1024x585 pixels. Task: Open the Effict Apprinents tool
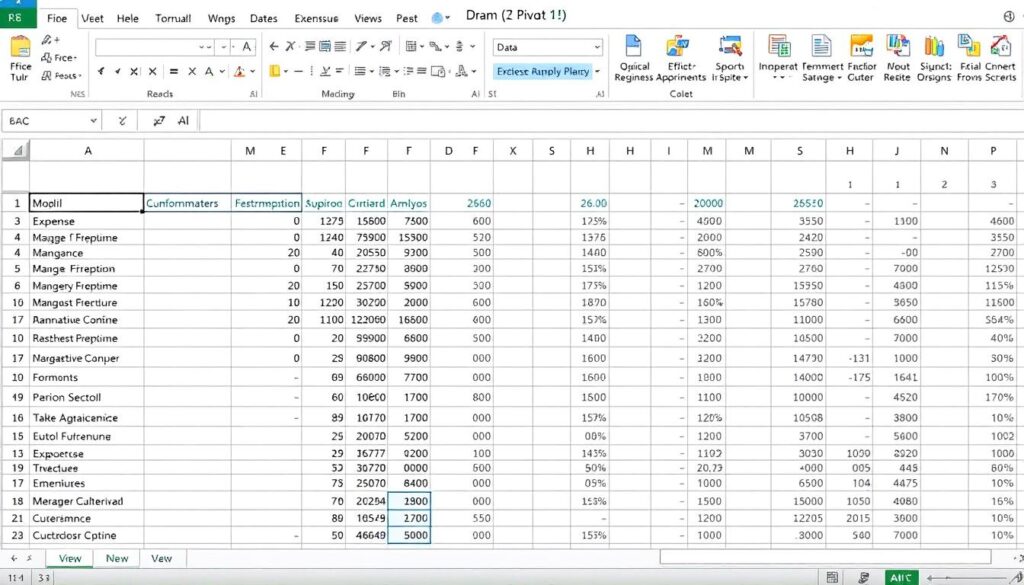(676, 55)
